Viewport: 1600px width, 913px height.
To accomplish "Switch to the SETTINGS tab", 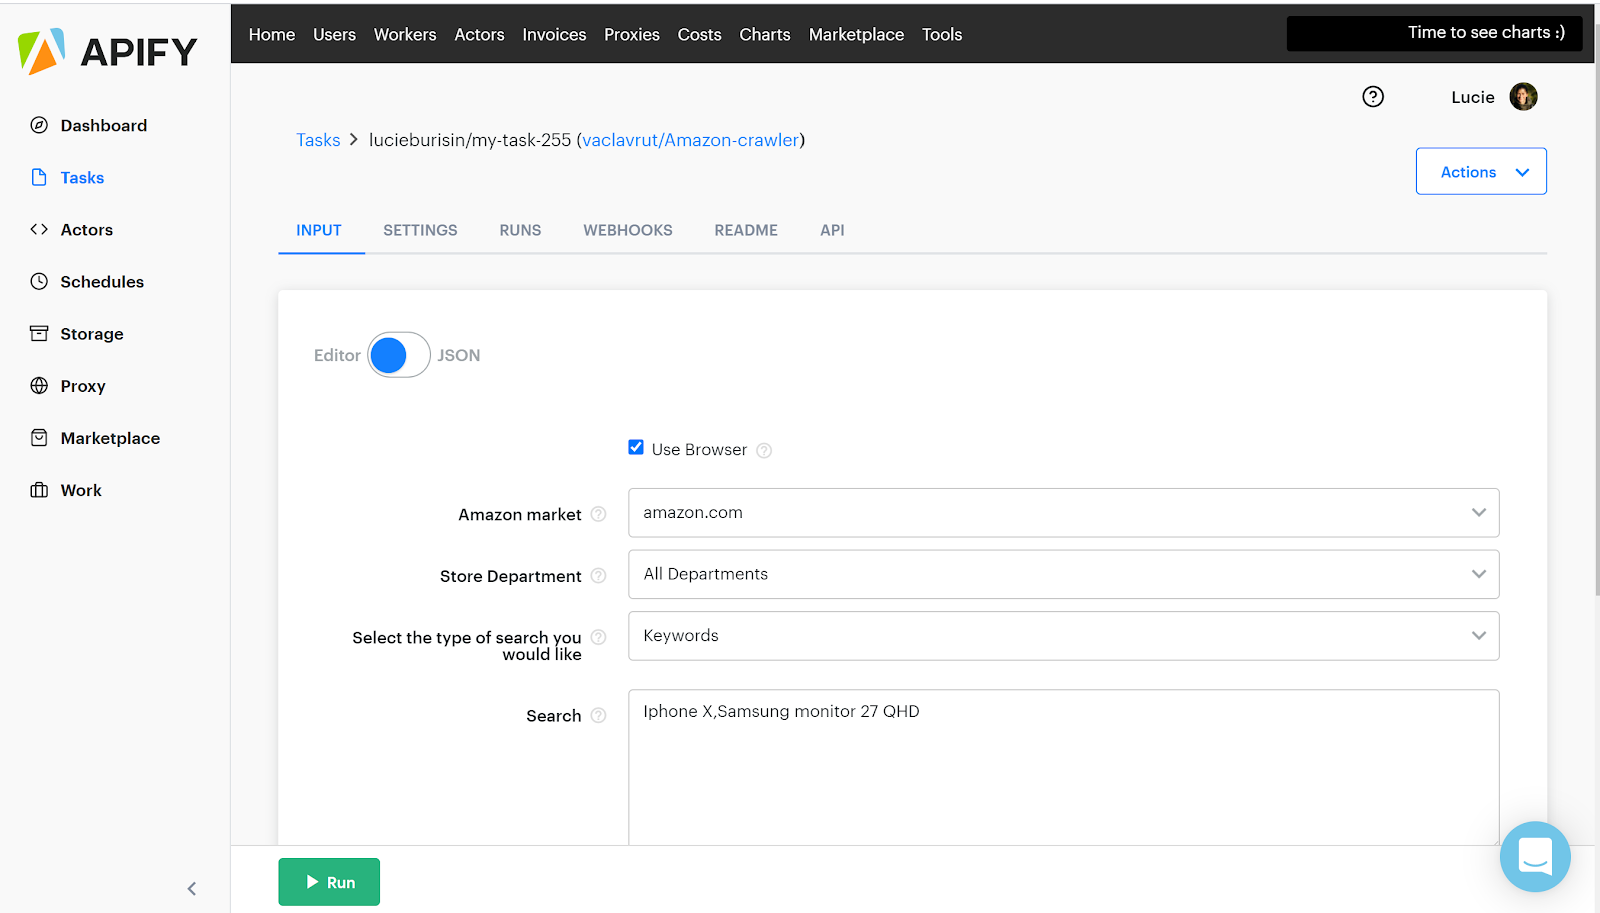I will (x=420, y=230).
